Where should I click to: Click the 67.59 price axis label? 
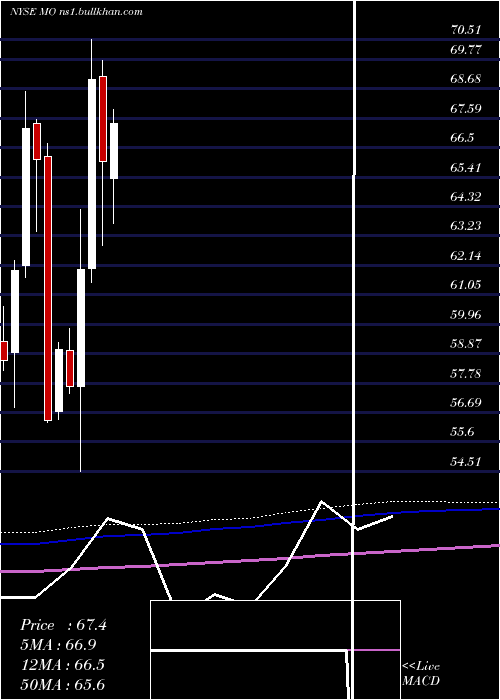tap(466, 108)
